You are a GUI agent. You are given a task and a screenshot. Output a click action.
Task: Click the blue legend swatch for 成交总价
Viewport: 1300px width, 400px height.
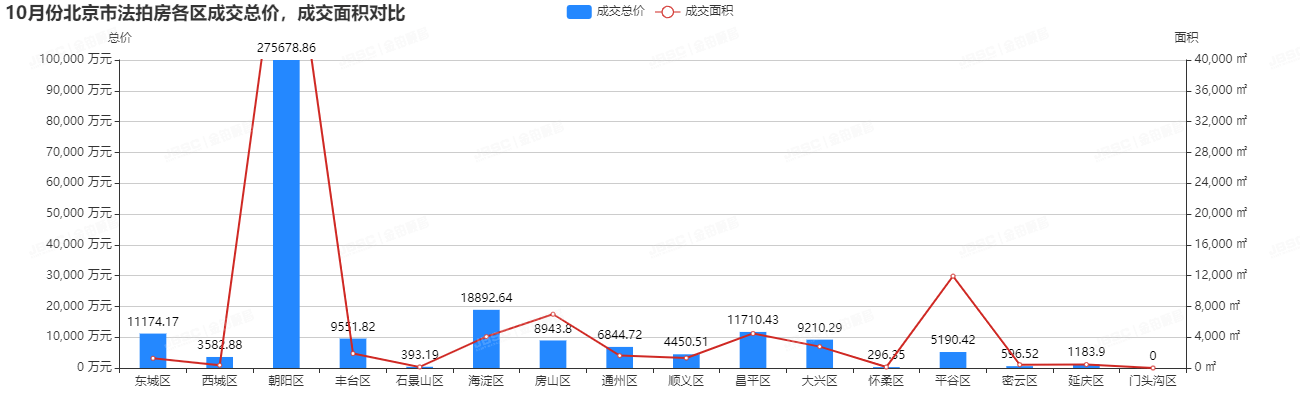click(x=579, y=12)
